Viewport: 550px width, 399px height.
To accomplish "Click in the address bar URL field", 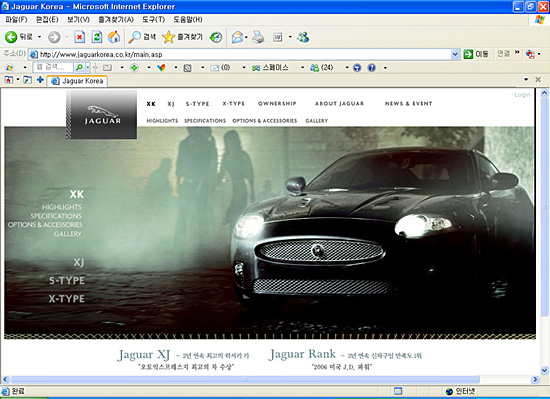I will (240, 54).
